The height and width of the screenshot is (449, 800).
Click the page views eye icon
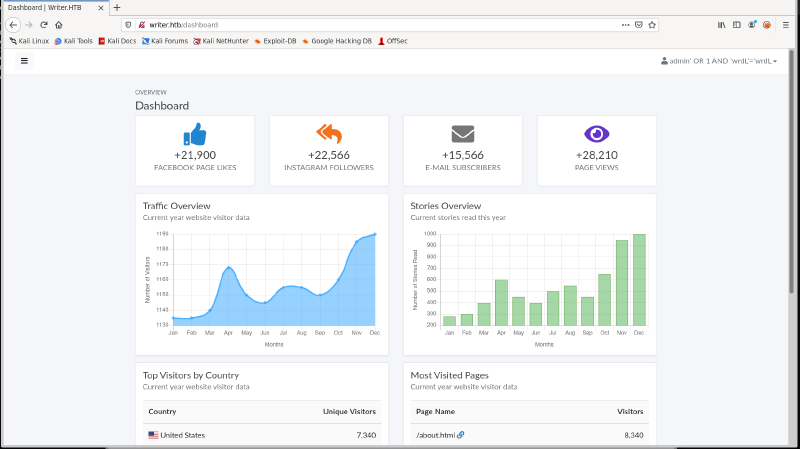pyautogui.click(x=596, y=134)
